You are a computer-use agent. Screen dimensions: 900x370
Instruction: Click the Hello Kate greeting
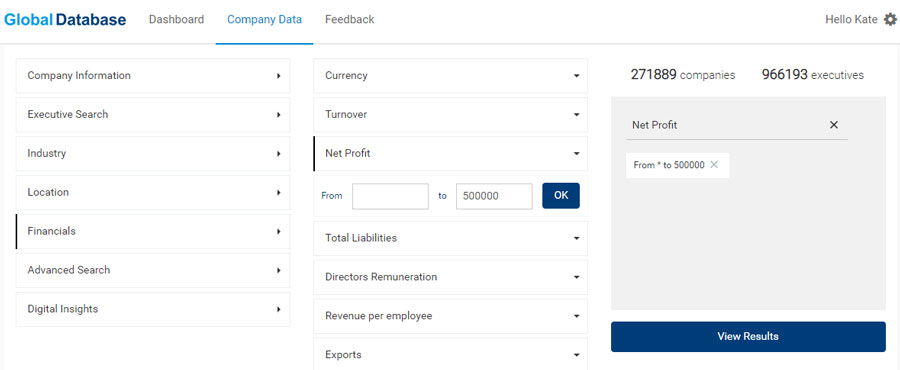tap(851, 20)
